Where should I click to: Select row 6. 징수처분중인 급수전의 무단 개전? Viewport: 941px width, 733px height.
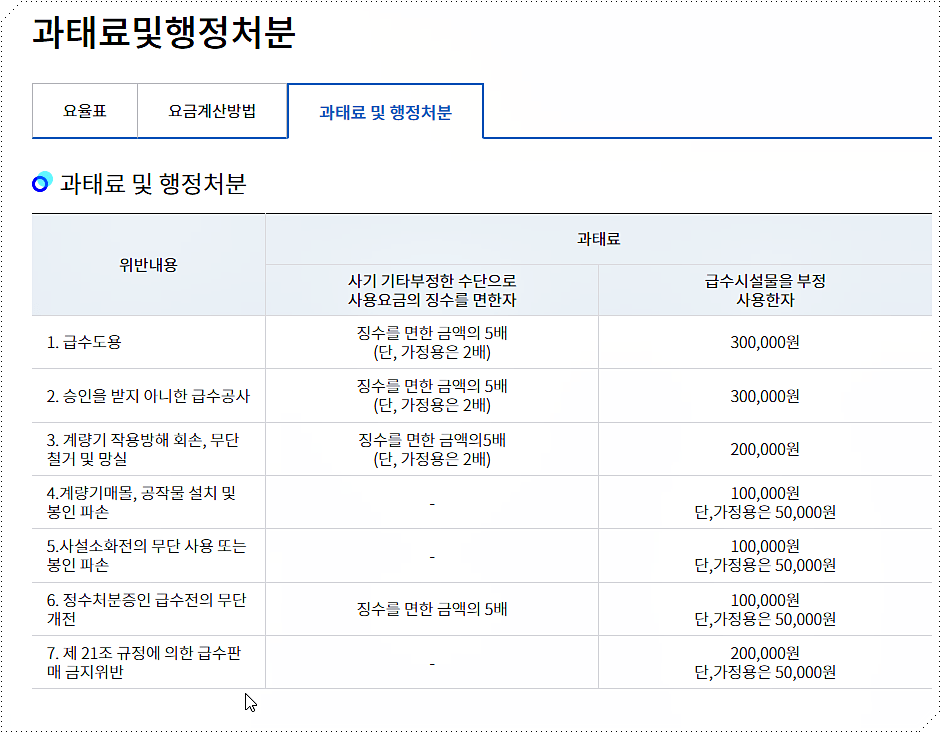click(x=480, y=609)
